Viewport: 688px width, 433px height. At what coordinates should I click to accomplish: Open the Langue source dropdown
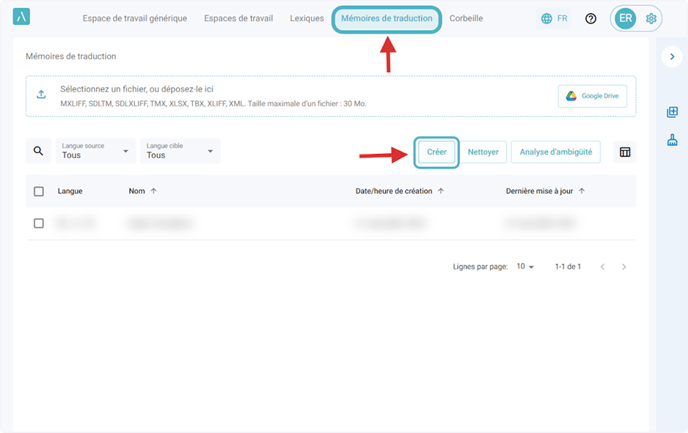pos(96,151)
